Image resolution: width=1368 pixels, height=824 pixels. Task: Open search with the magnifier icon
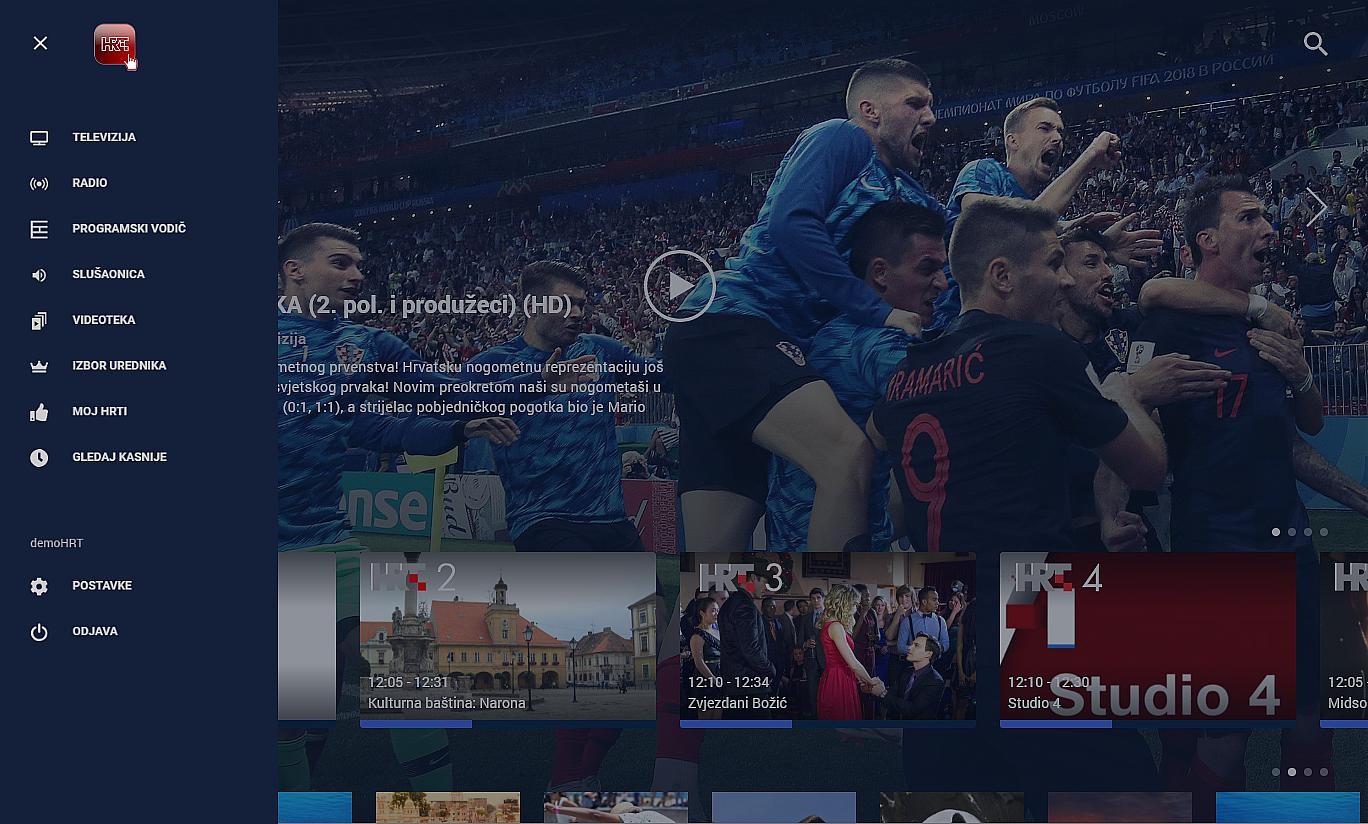1316,44
